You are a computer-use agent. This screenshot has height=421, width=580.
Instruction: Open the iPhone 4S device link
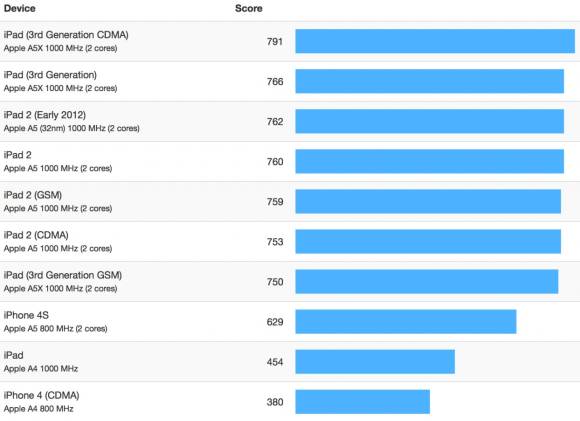[26, 315]
